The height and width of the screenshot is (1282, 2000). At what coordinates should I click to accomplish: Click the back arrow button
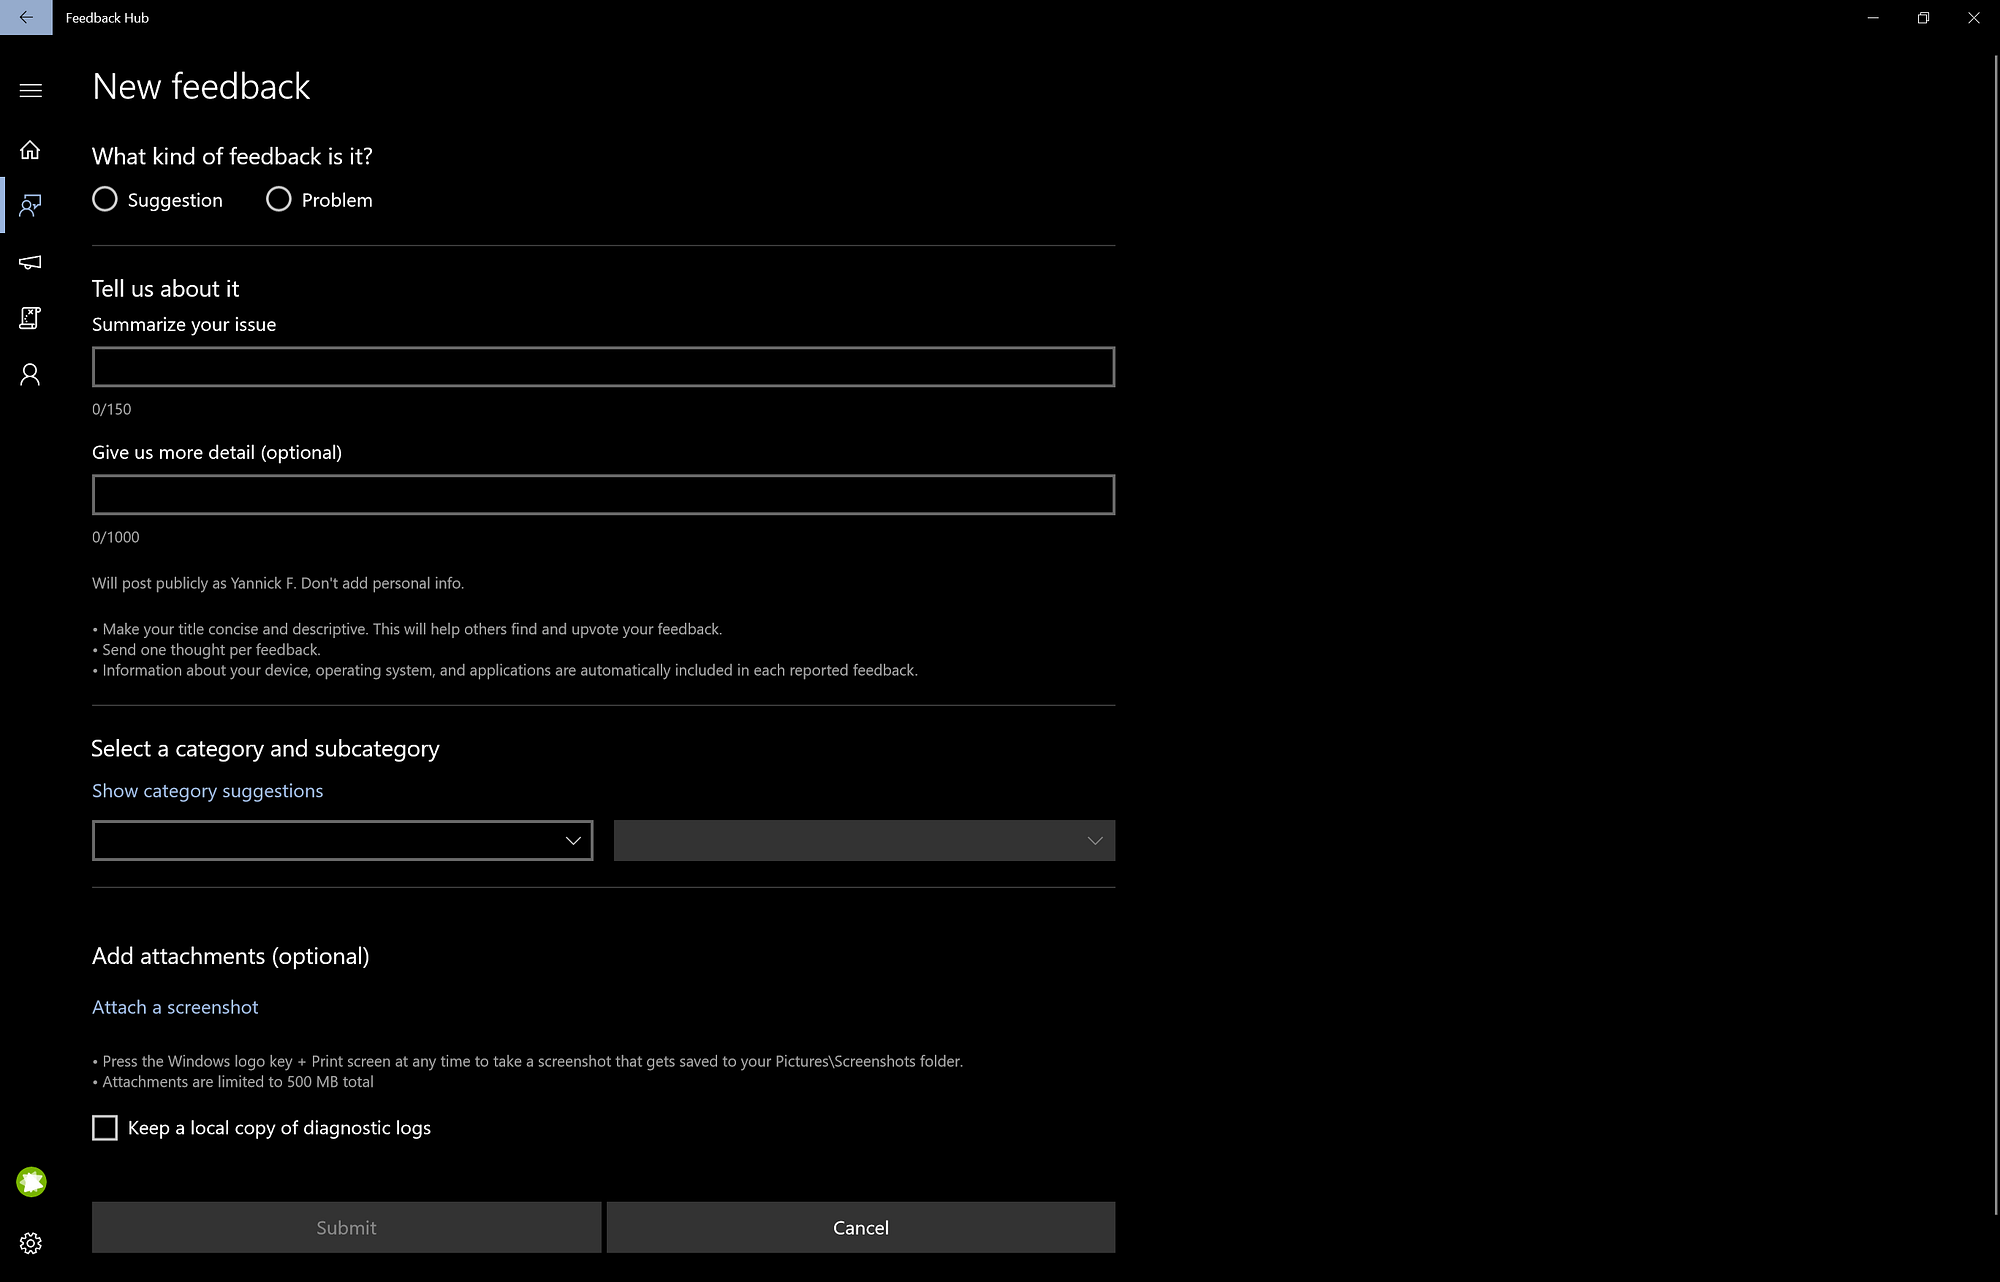(x=26, y=17)
